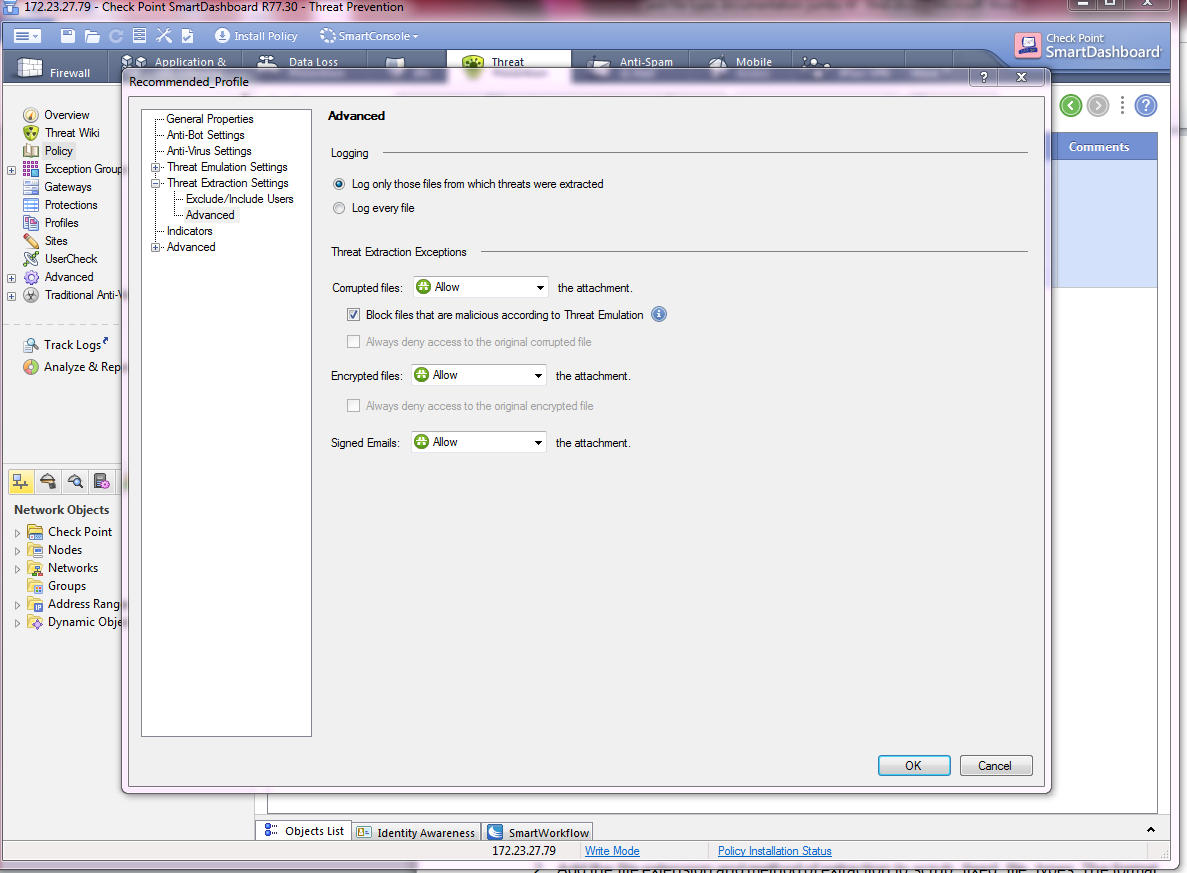Select 'Log every file' radio button

tap(339, 208)
